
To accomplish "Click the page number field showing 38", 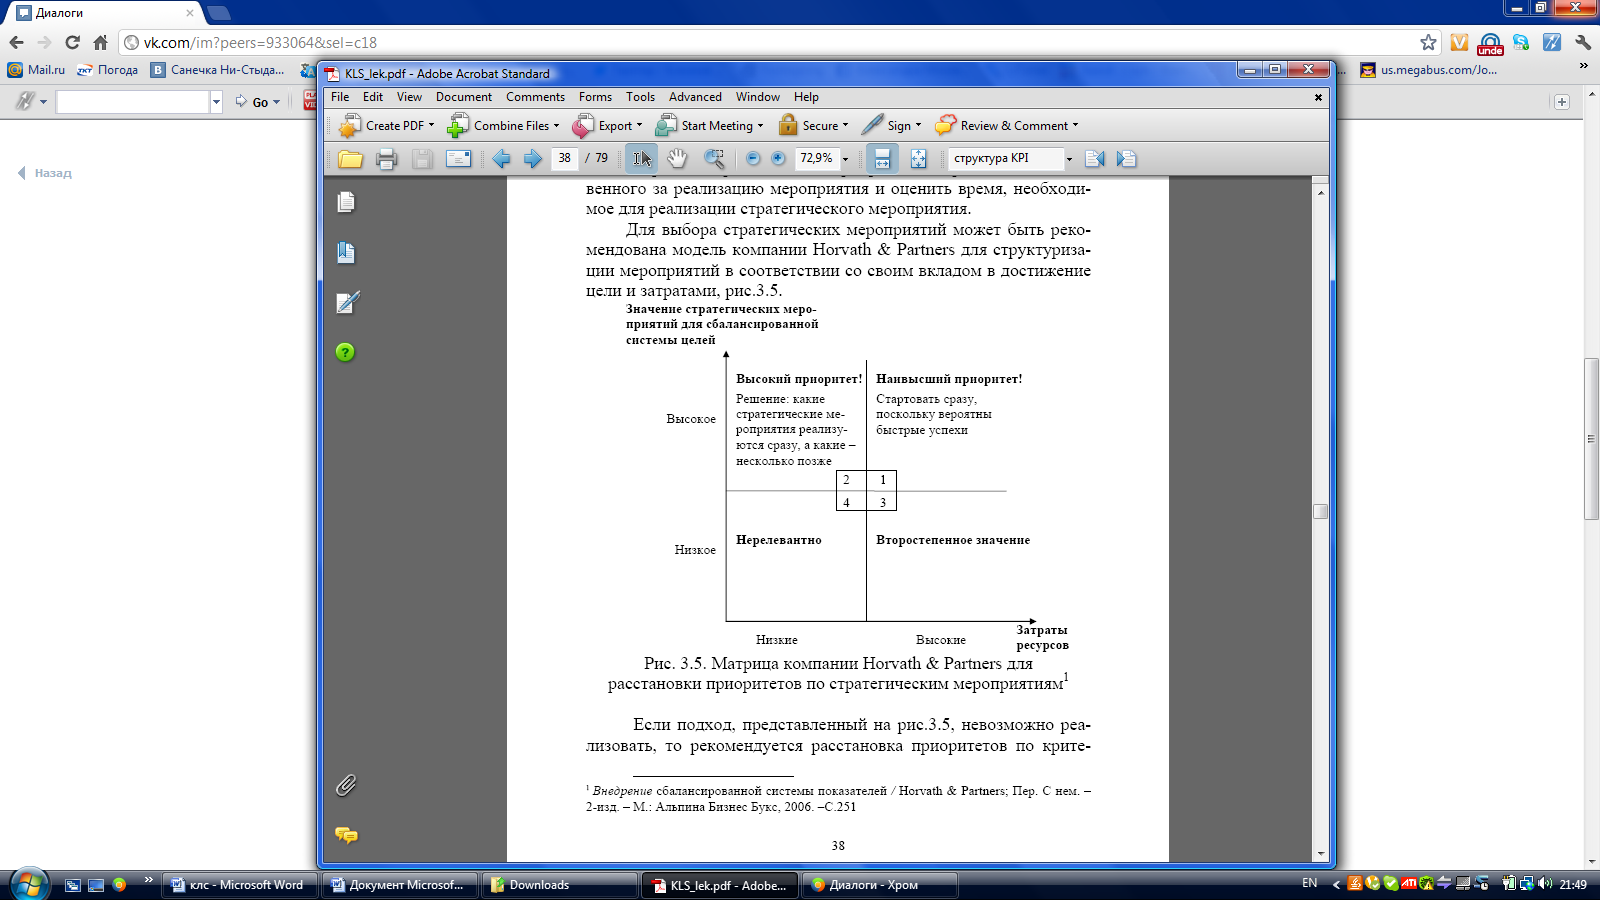I will click(565, 158).
